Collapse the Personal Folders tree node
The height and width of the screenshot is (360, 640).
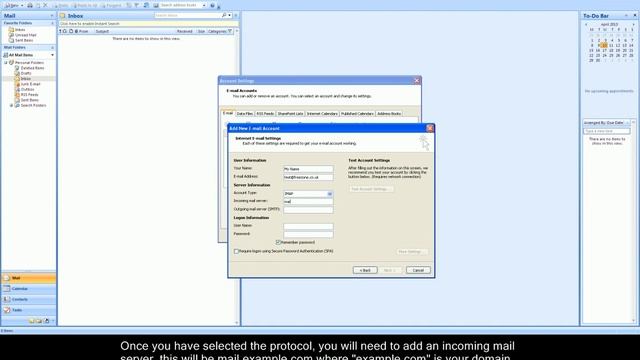tap(6, 63)
